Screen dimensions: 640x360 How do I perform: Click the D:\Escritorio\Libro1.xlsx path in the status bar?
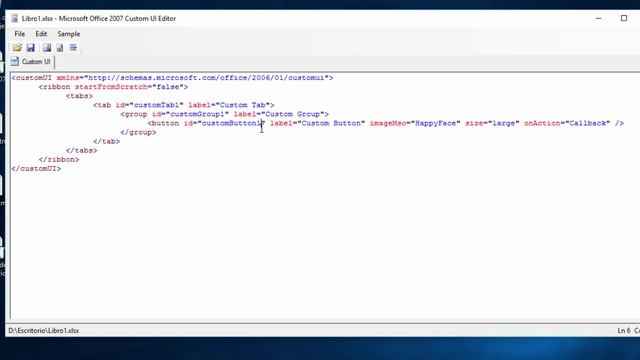point(44,331)
